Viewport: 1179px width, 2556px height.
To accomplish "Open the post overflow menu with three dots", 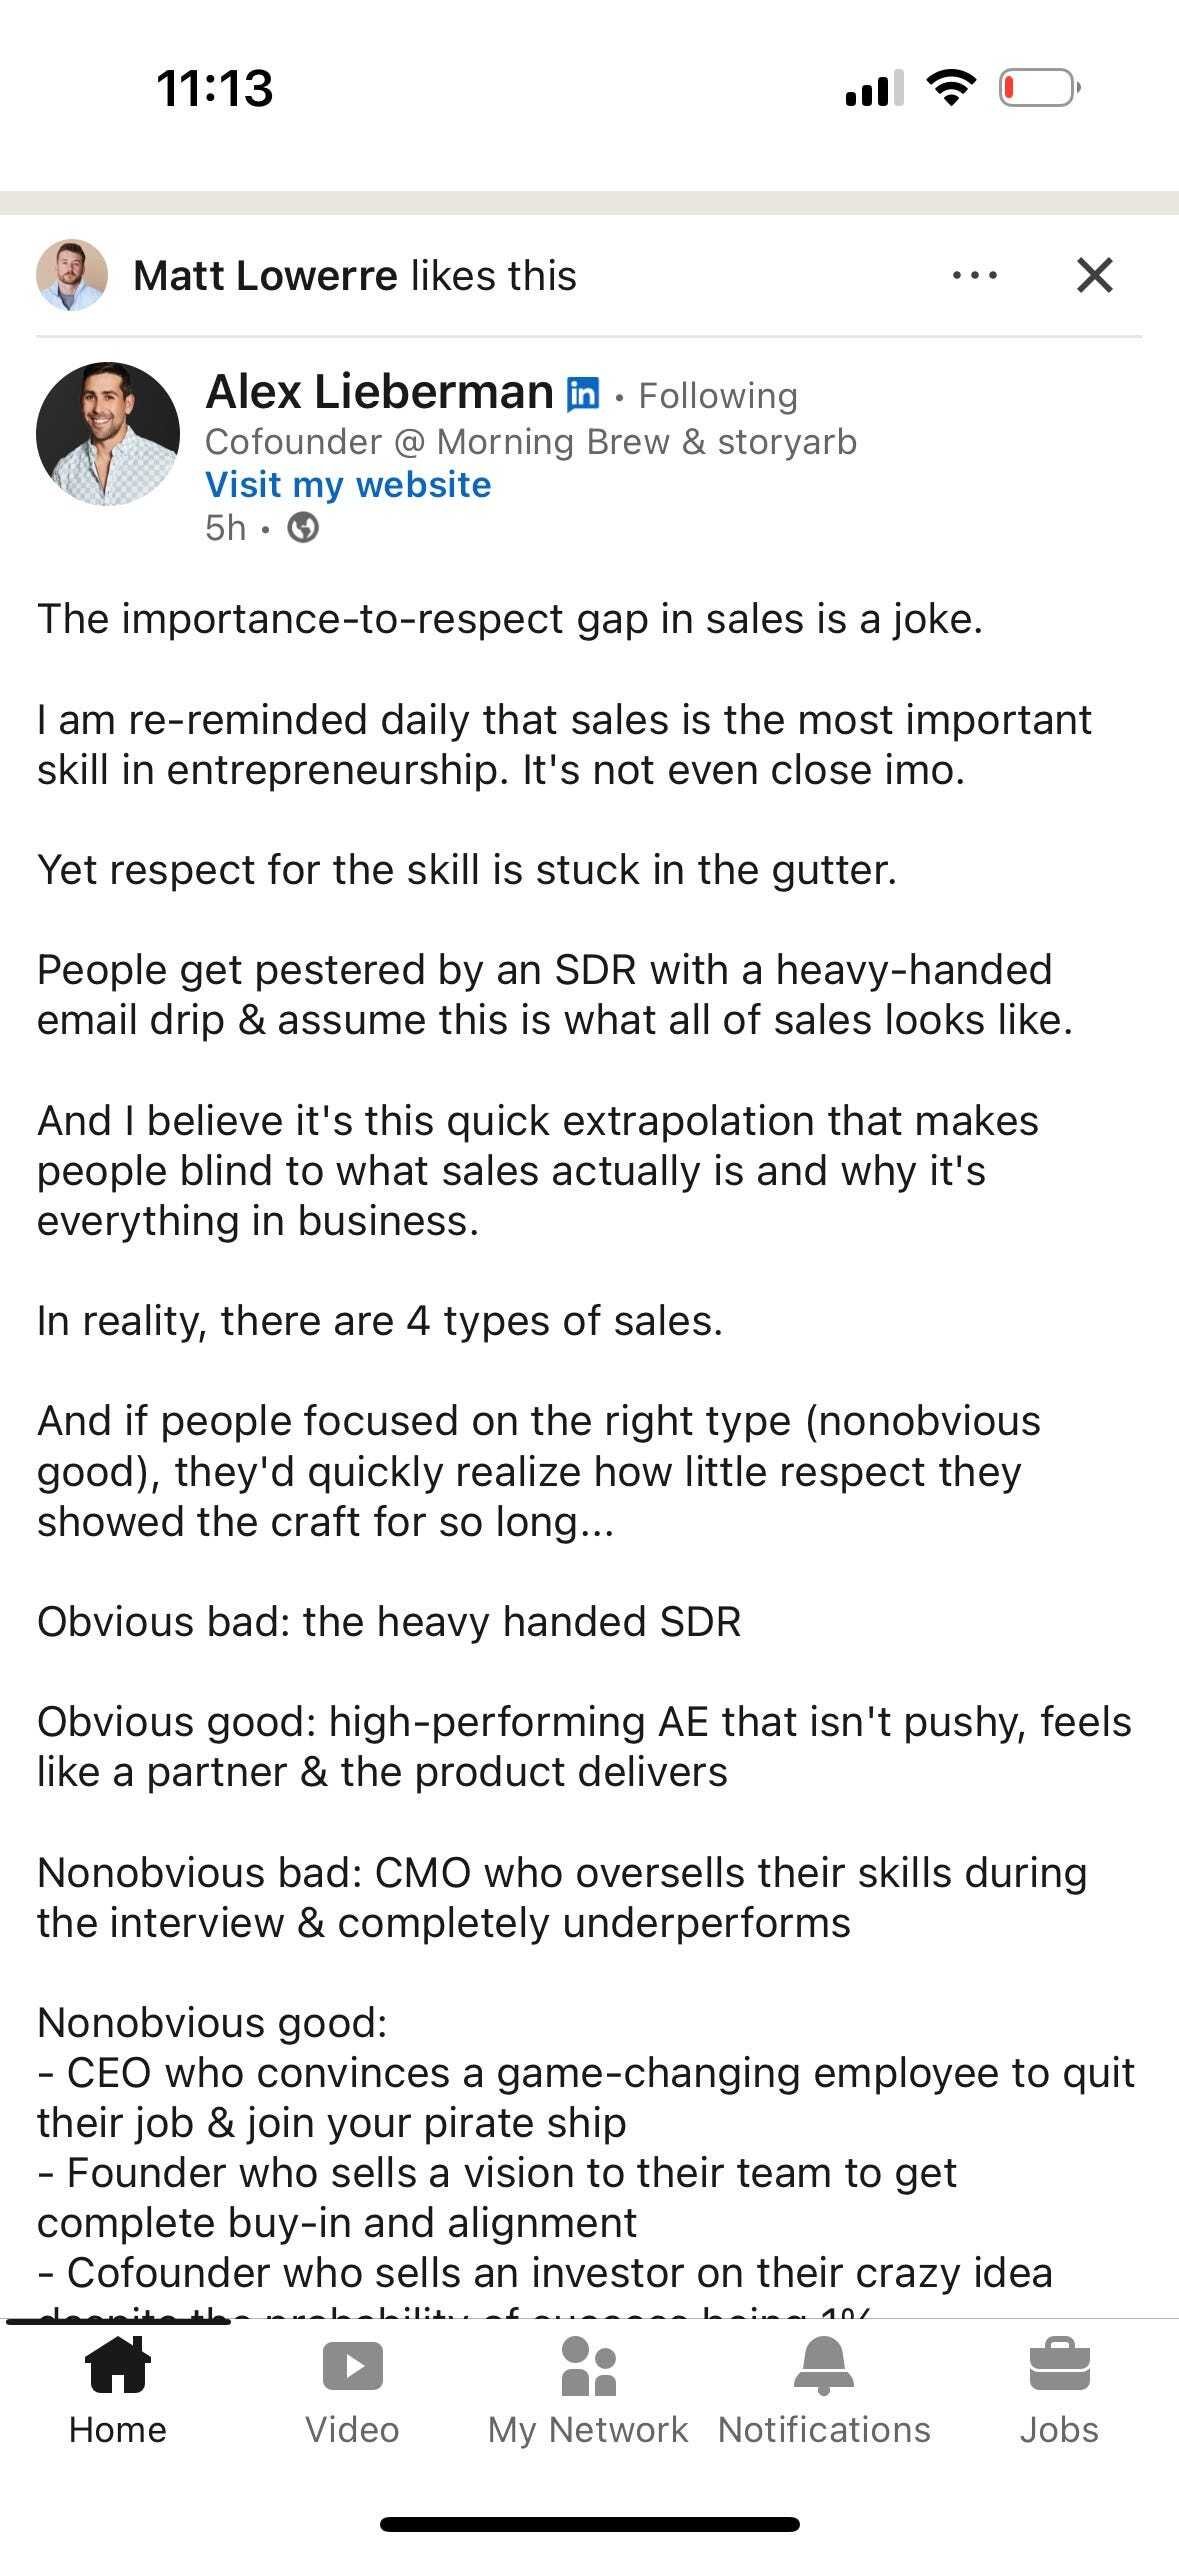I will click(974, 277).
